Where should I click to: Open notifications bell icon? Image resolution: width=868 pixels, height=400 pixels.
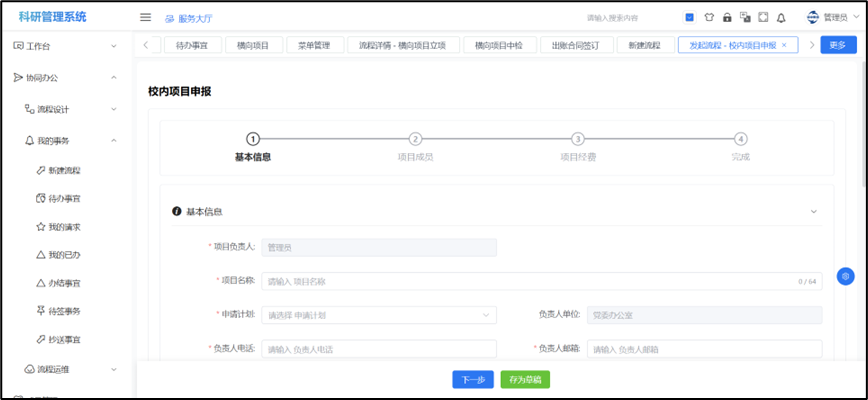781,17
